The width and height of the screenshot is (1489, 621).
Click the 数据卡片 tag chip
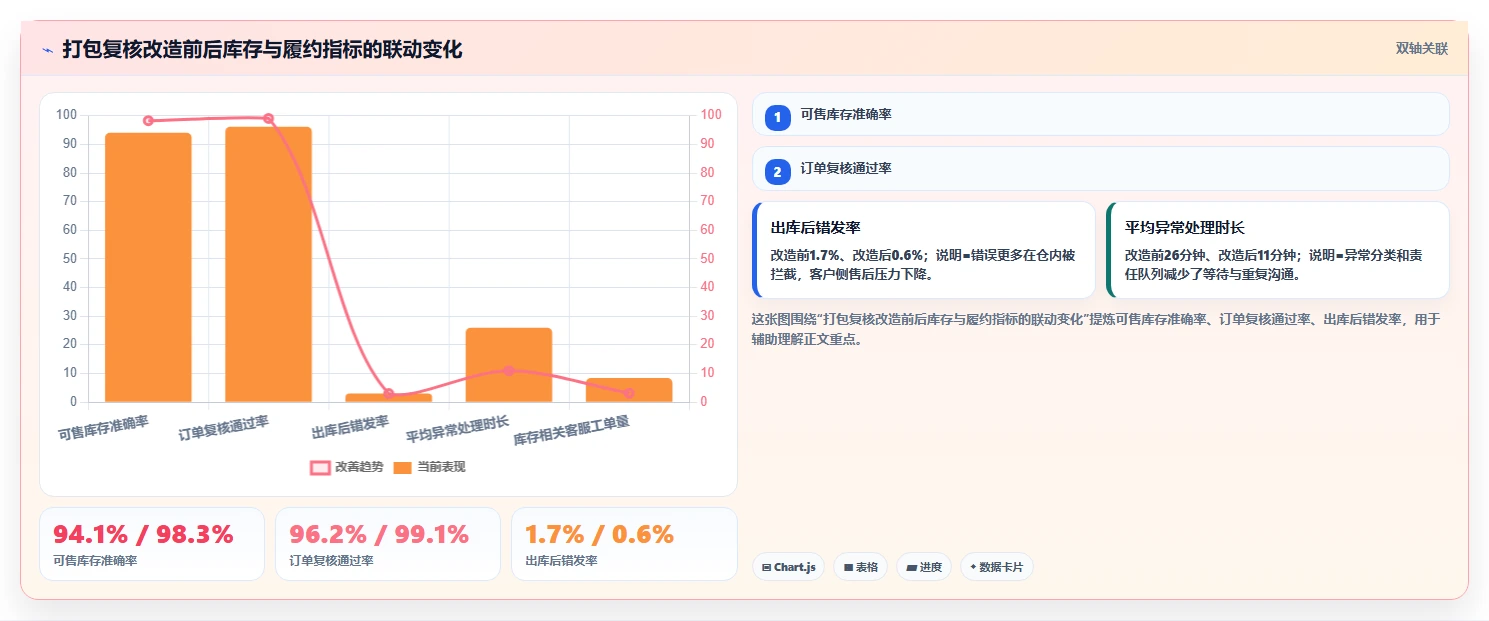click(996, 567)
